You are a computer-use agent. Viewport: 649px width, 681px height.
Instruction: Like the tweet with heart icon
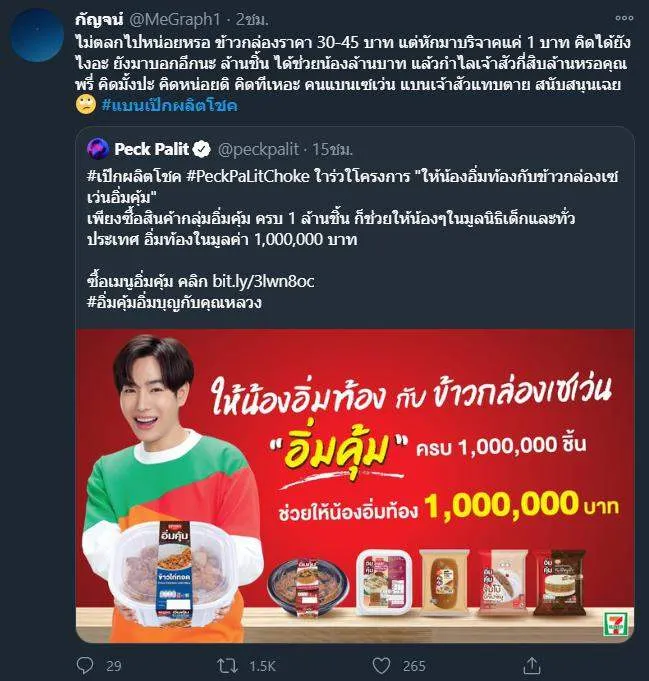(x=381, y=665)
